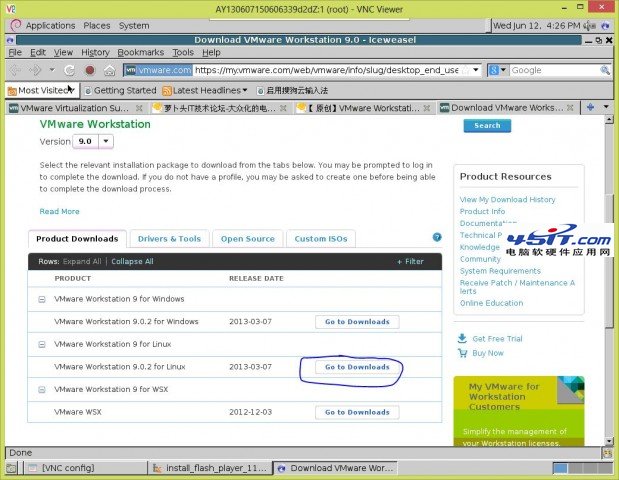Close the Download VMware Works... tab

(x=570, y=107)
